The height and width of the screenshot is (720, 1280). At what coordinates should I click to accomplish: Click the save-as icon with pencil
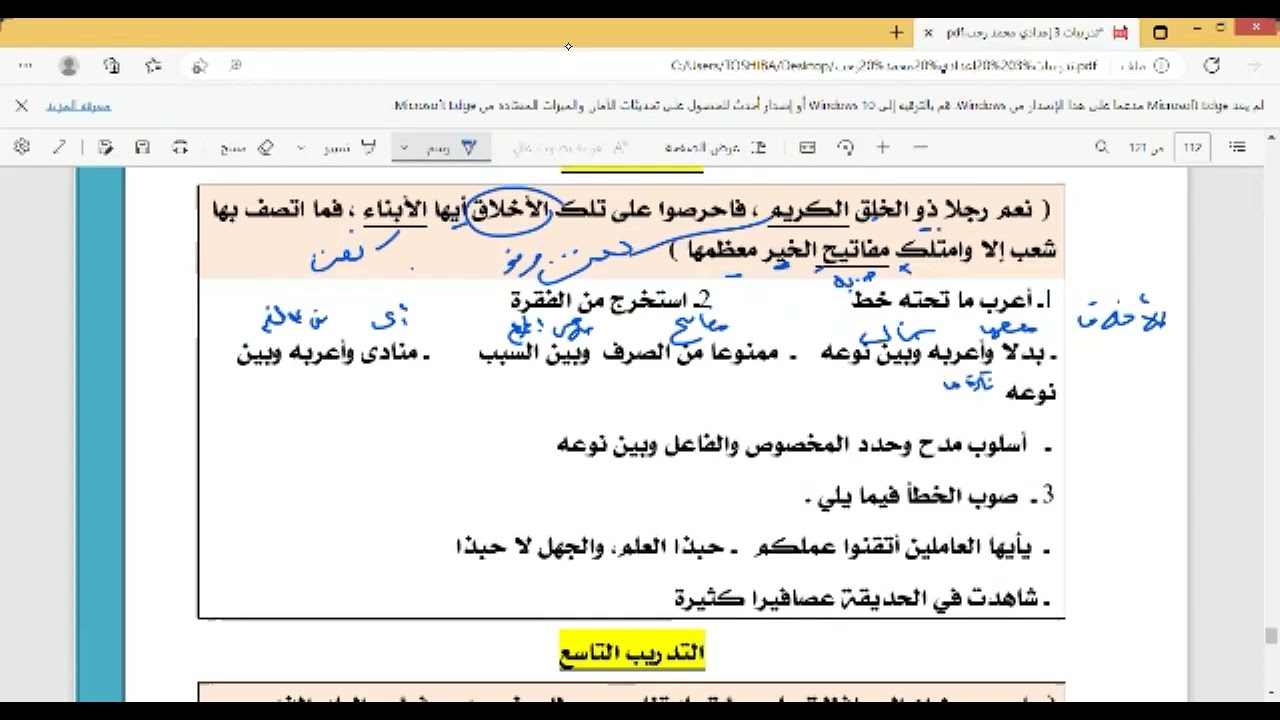pyautogui.click(x=106, y=147)
